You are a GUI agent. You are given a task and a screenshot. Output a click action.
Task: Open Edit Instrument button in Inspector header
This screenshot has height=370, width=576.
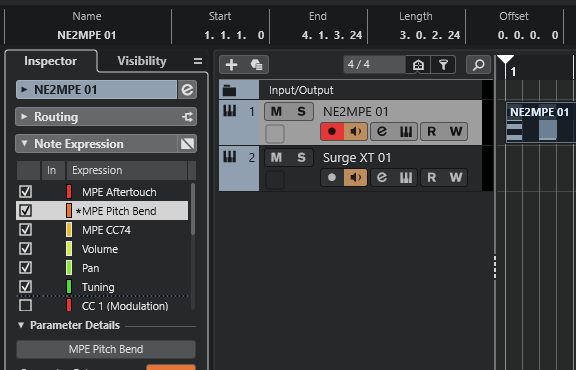[187, 90]
